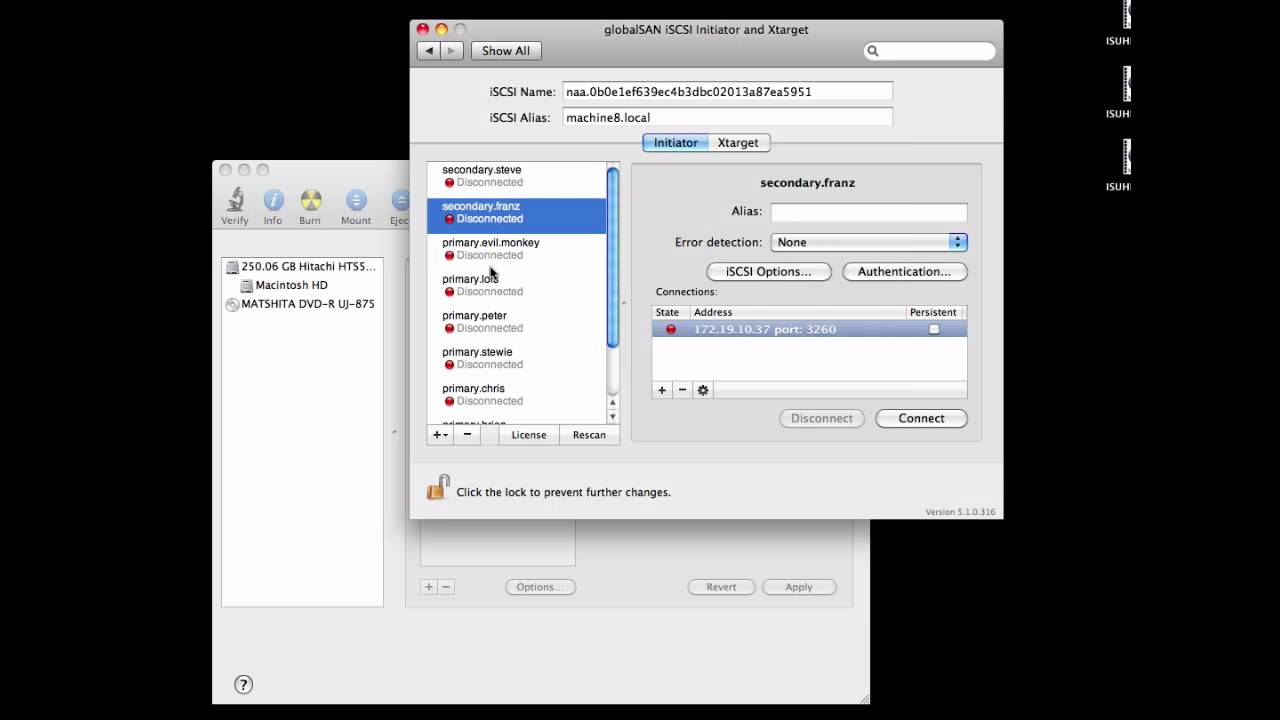Select primary.evil.monkey target
This screenshot has height=720, width=1280.
click(x=516, y=249)
